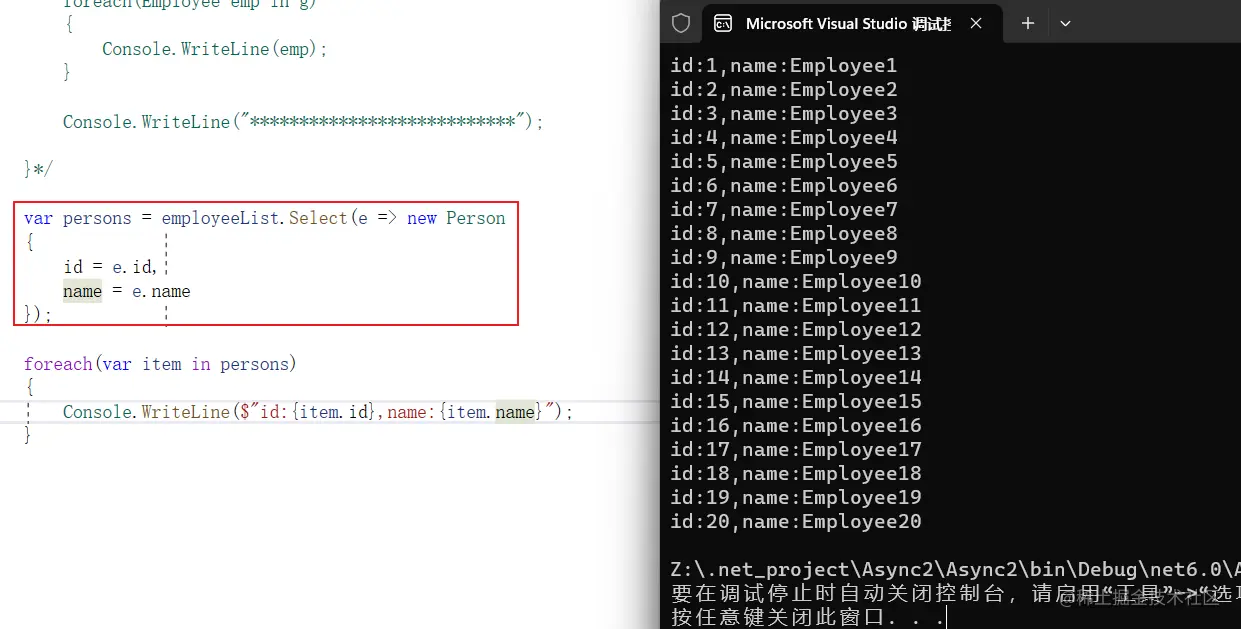
Task: Click console line 'id:13,name:Employee13'
Action: (796, 354)
